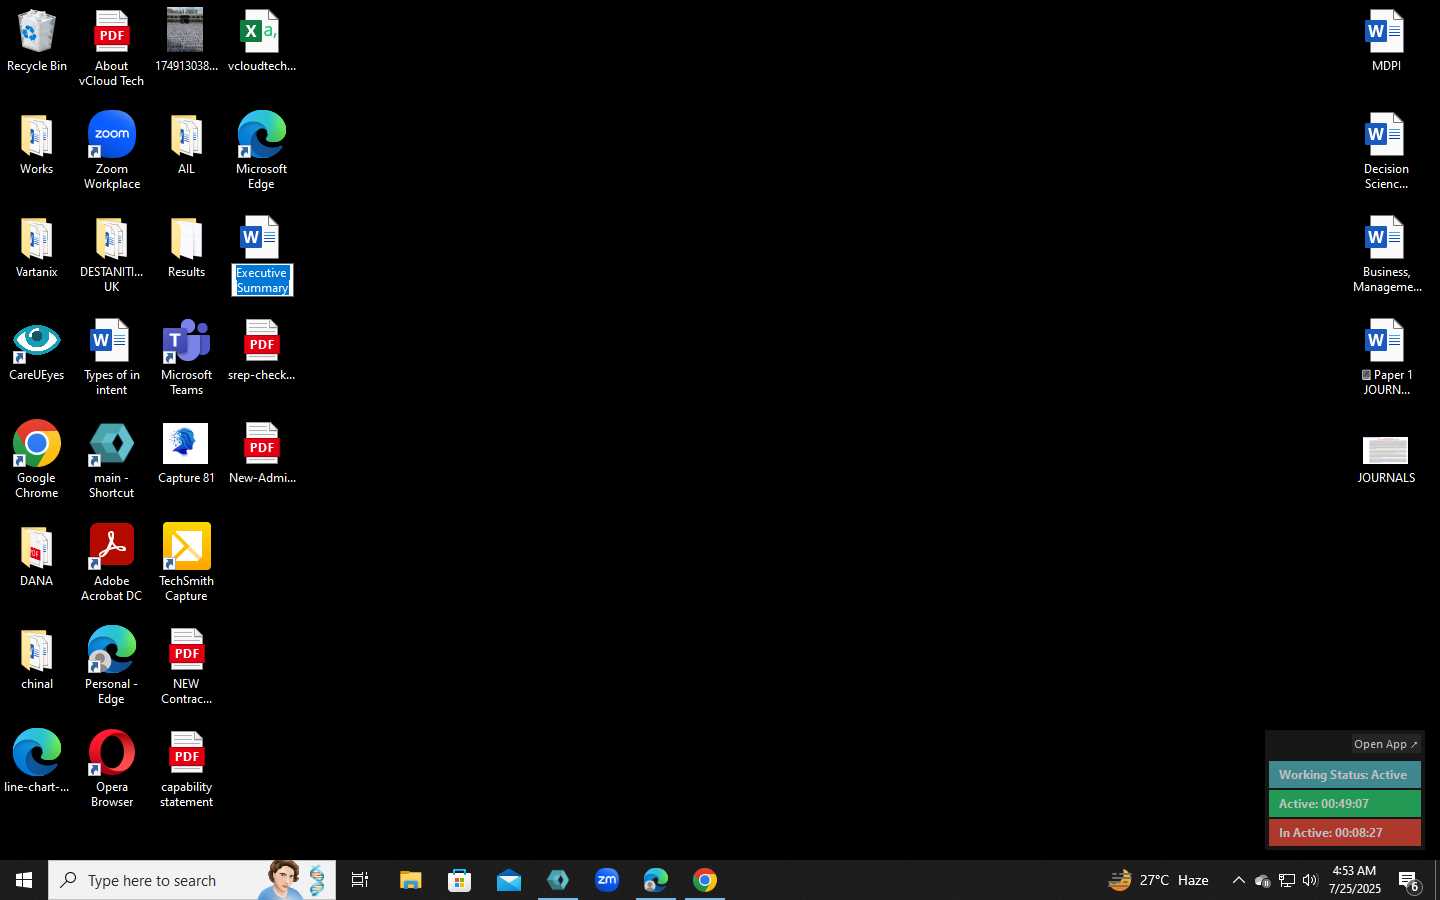
Task: Select Microsoft Edge desktop shortcut
Action: 261,151
